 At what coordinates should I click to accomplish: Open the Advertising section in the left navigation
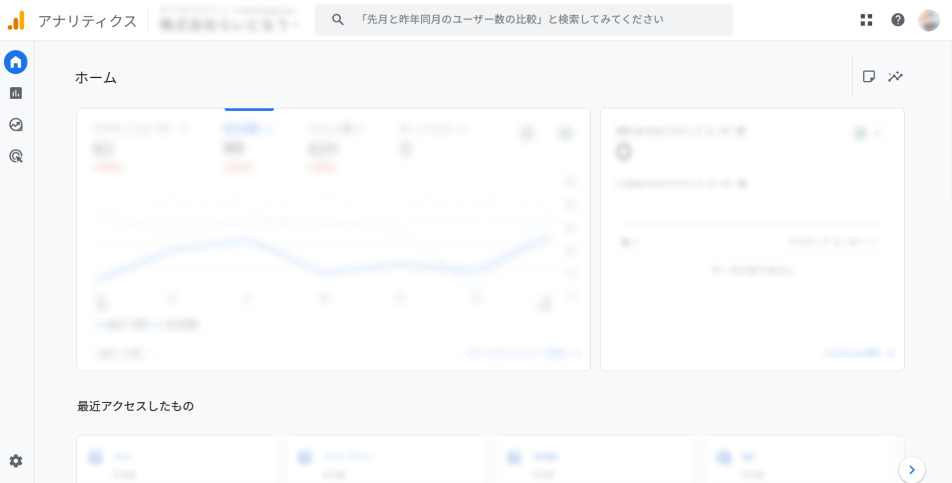click(15, 156)
